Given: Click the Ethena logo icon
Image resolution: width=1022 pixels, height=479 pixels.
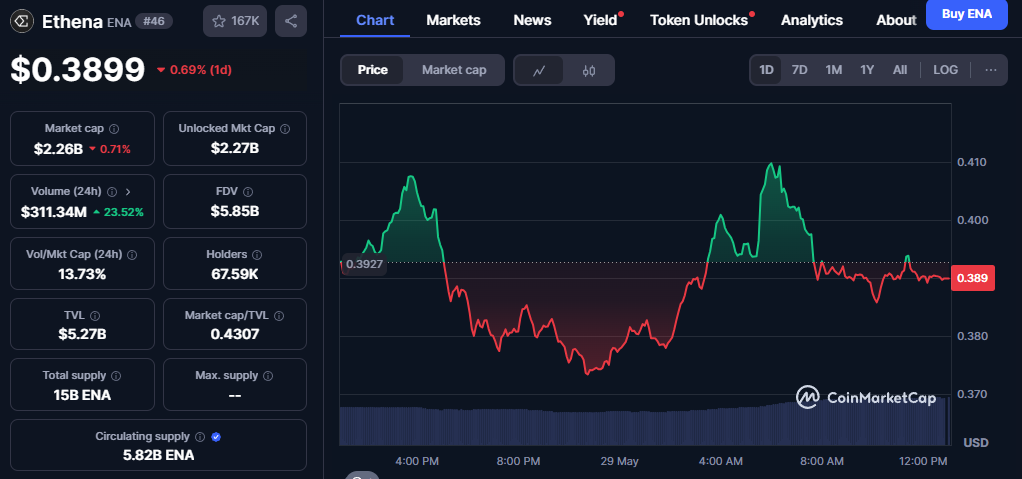Looking at the screenshot, I should [x=23, y=21].
